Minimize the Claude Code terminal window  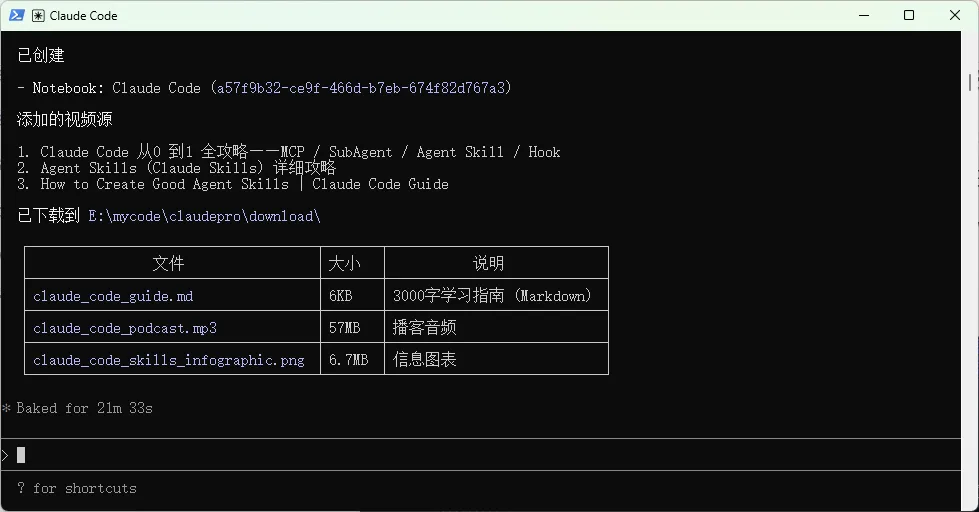863,15
